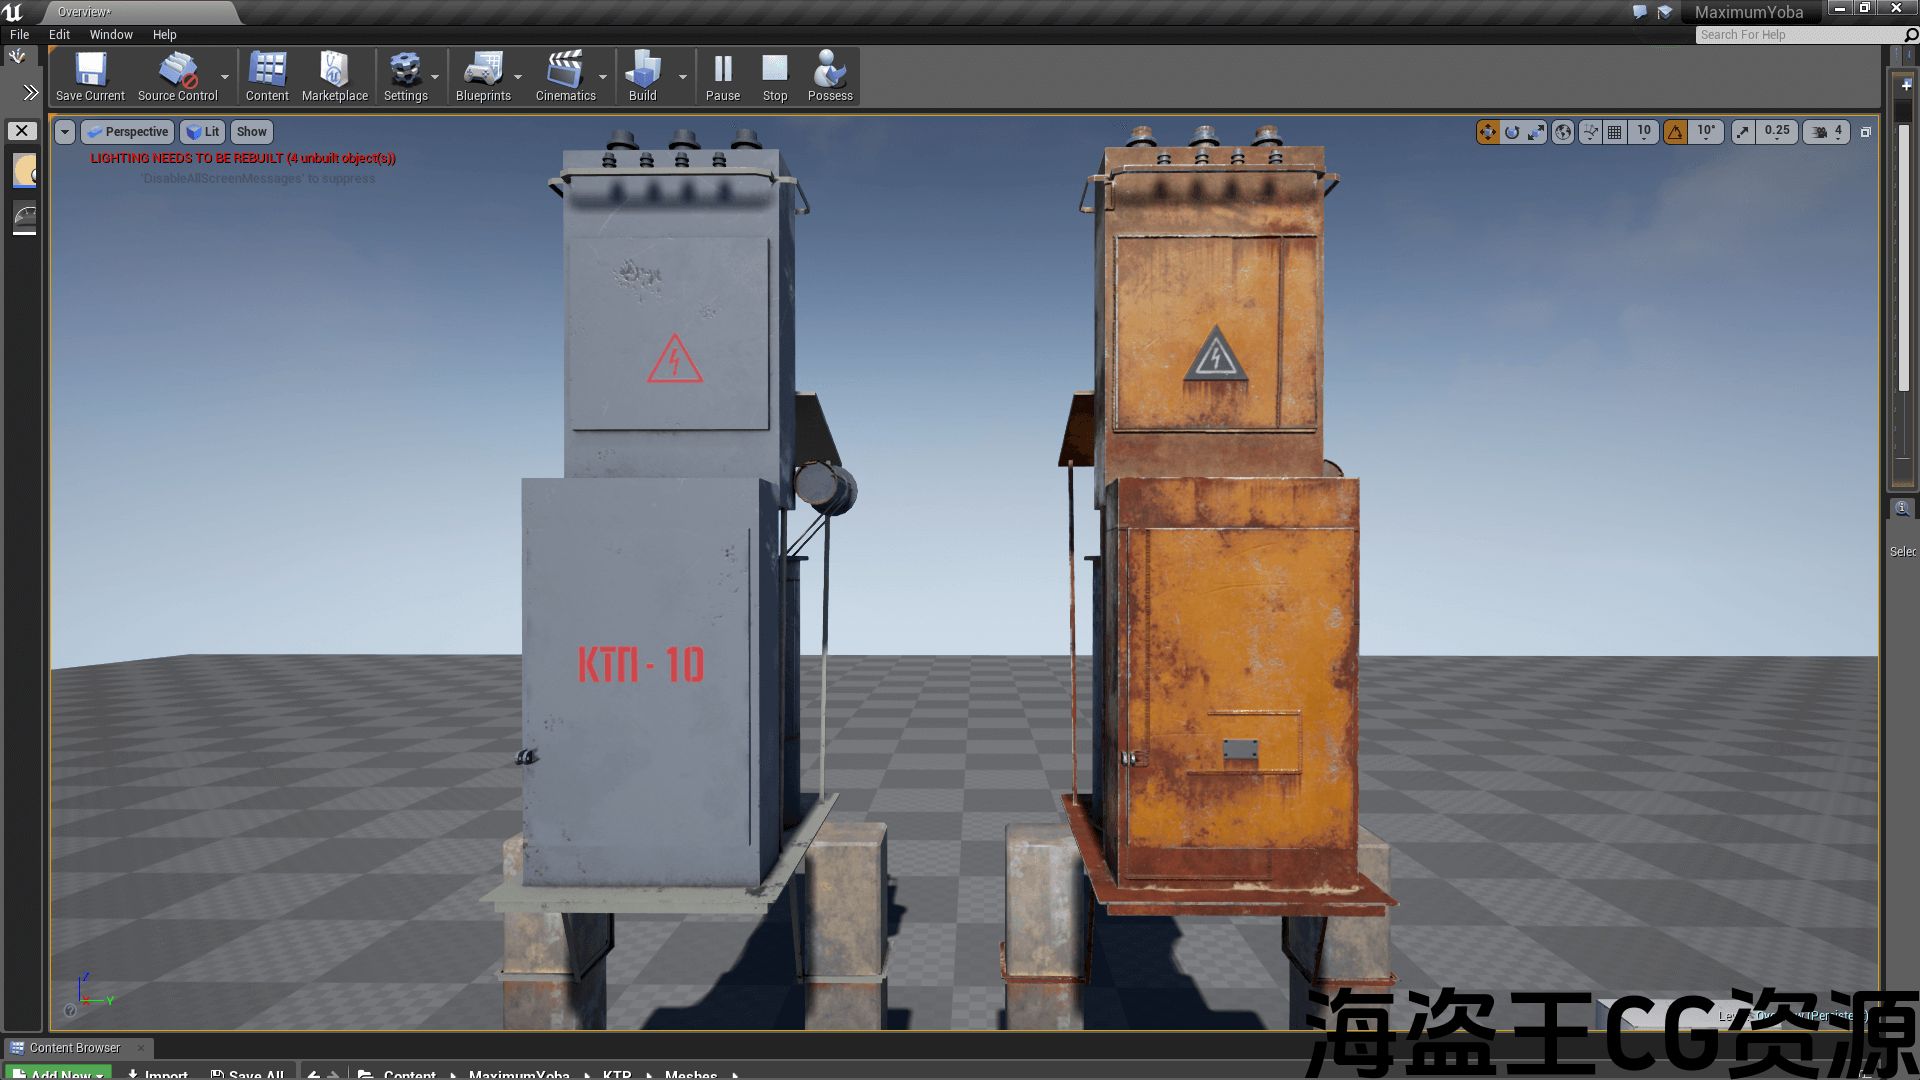Toggle rotation angle snapping

(1676, 132)
